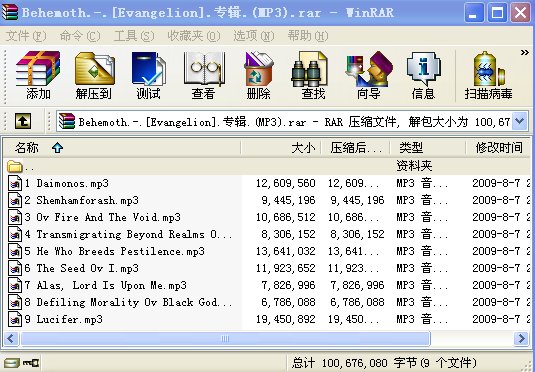The height and width of the screenshot is (372, 535).
Task: Open the 选项(N) menu
Action: tap(254, 36)
